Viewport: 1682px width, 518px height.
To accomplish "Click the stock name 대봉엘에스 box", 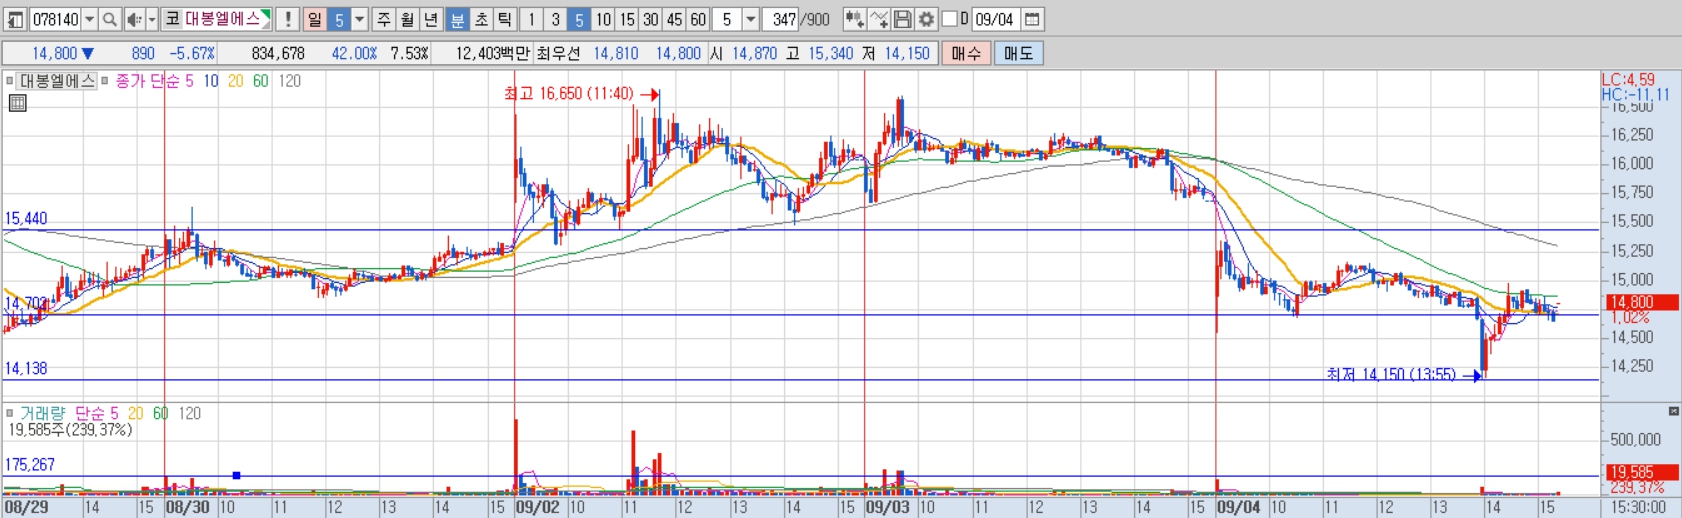I will point(227,19).
